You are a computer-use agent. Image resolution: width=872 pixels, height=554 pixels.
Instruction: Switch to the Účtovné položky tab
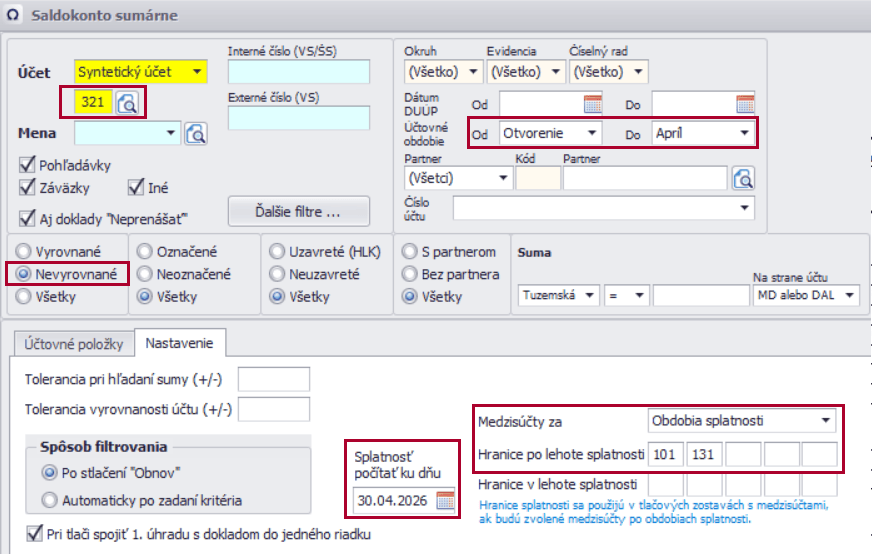point(67,344)
